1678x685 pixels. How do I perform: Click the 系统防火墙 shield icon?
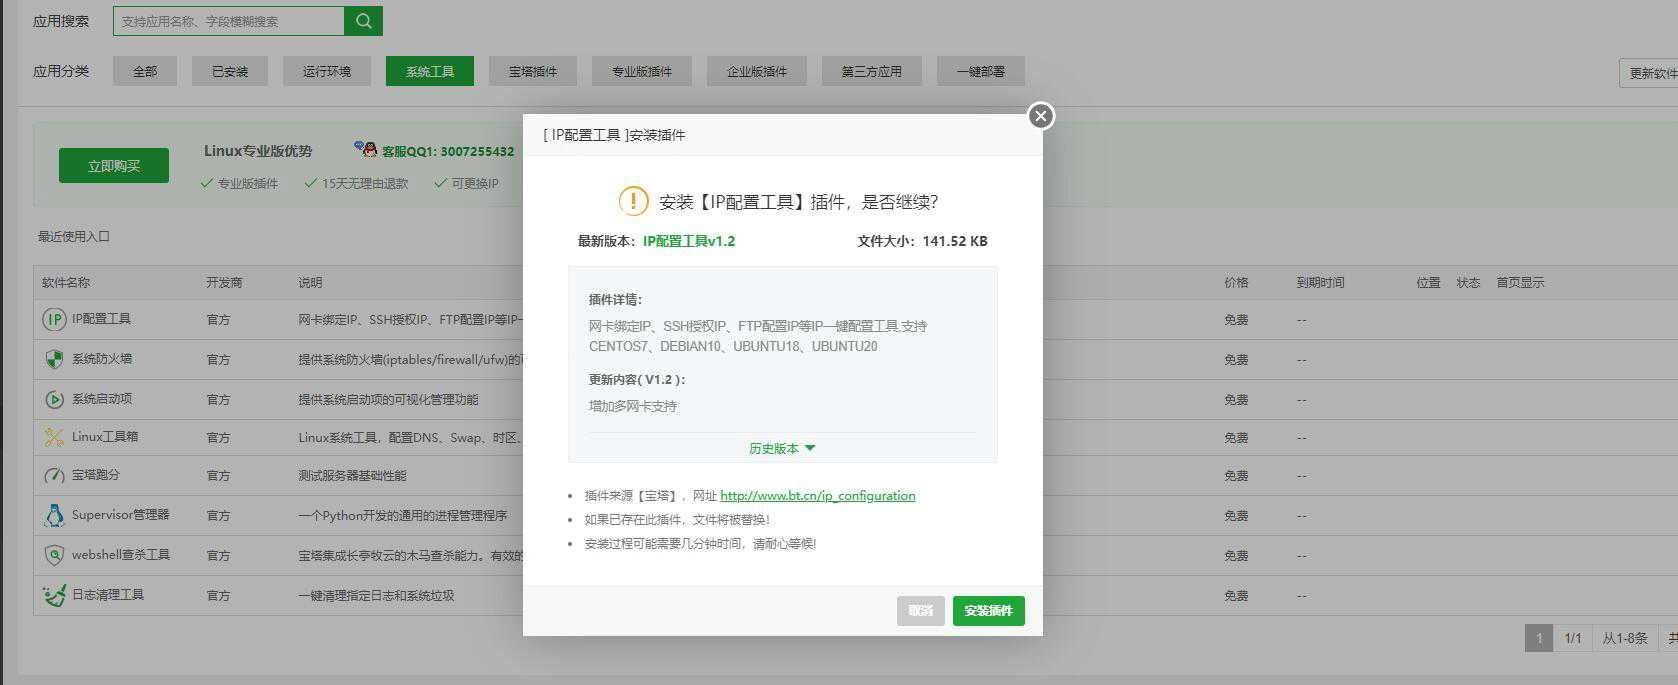54,359
